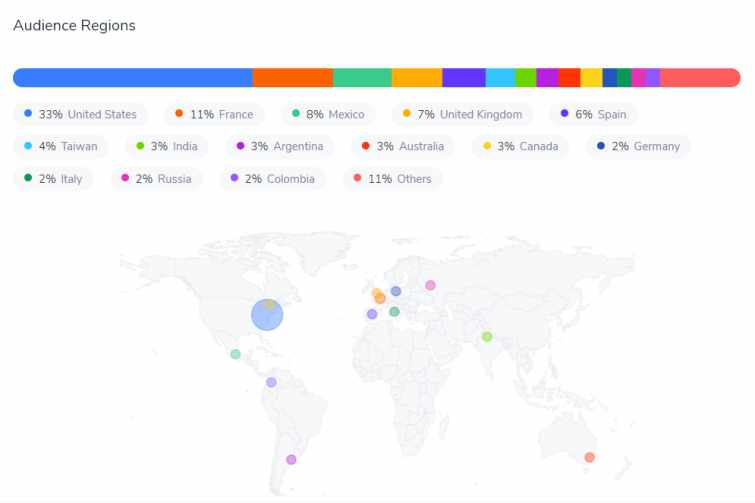Click the orange France bar segment
This screenshot has width=755, height=503.
coord(293,77)
